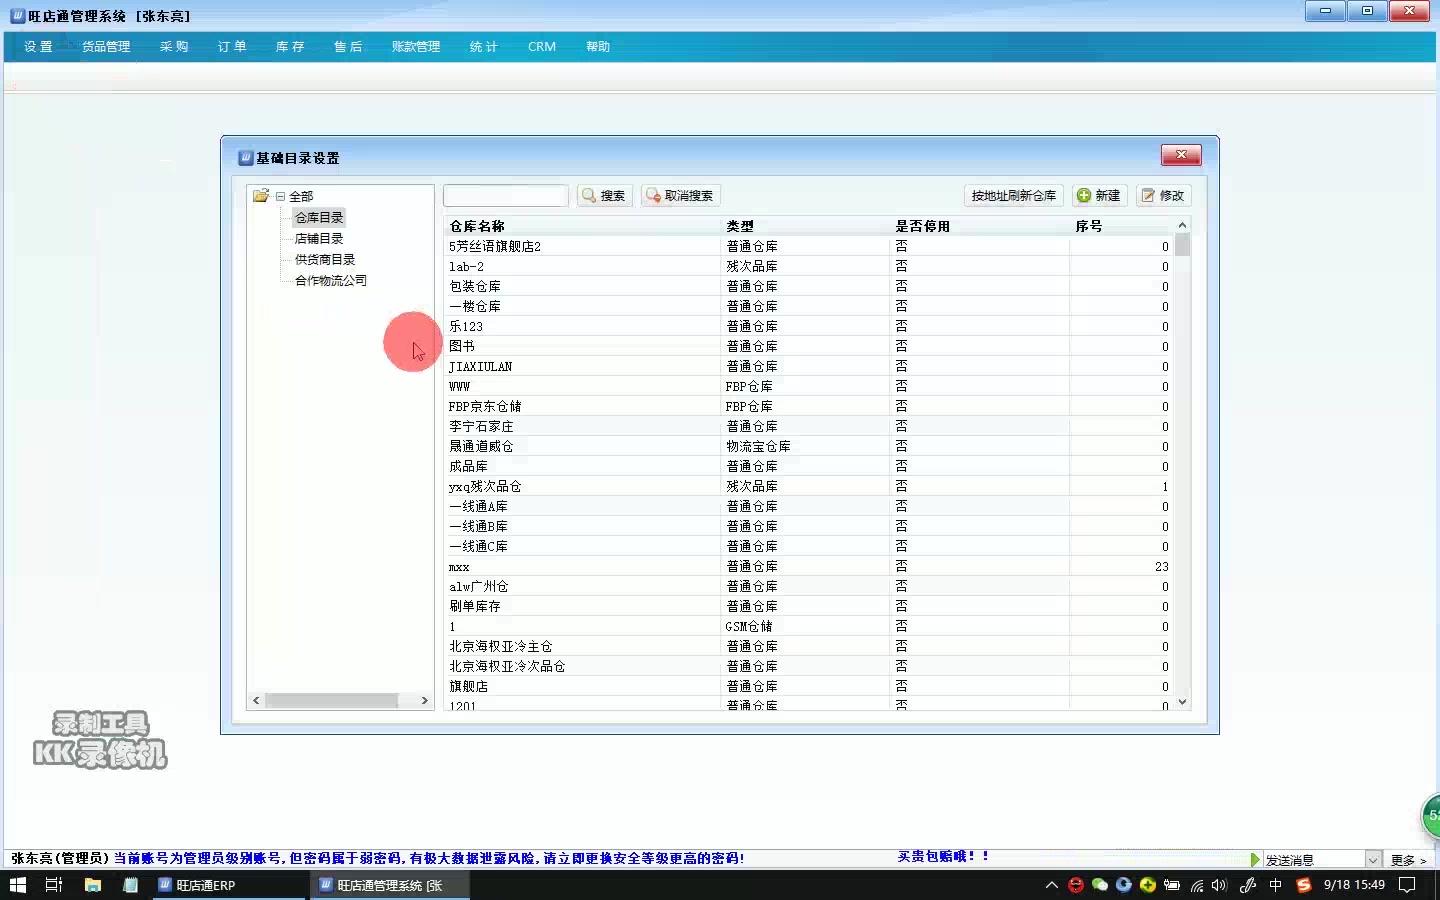Click the green plus icon on 新建
The height and width of the screenshot is (900, 1440).
coord(1084,196)
